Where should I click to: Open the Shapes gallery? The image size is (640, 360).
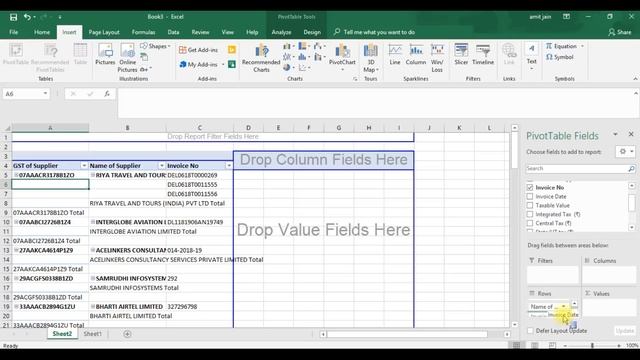(155, 46)
